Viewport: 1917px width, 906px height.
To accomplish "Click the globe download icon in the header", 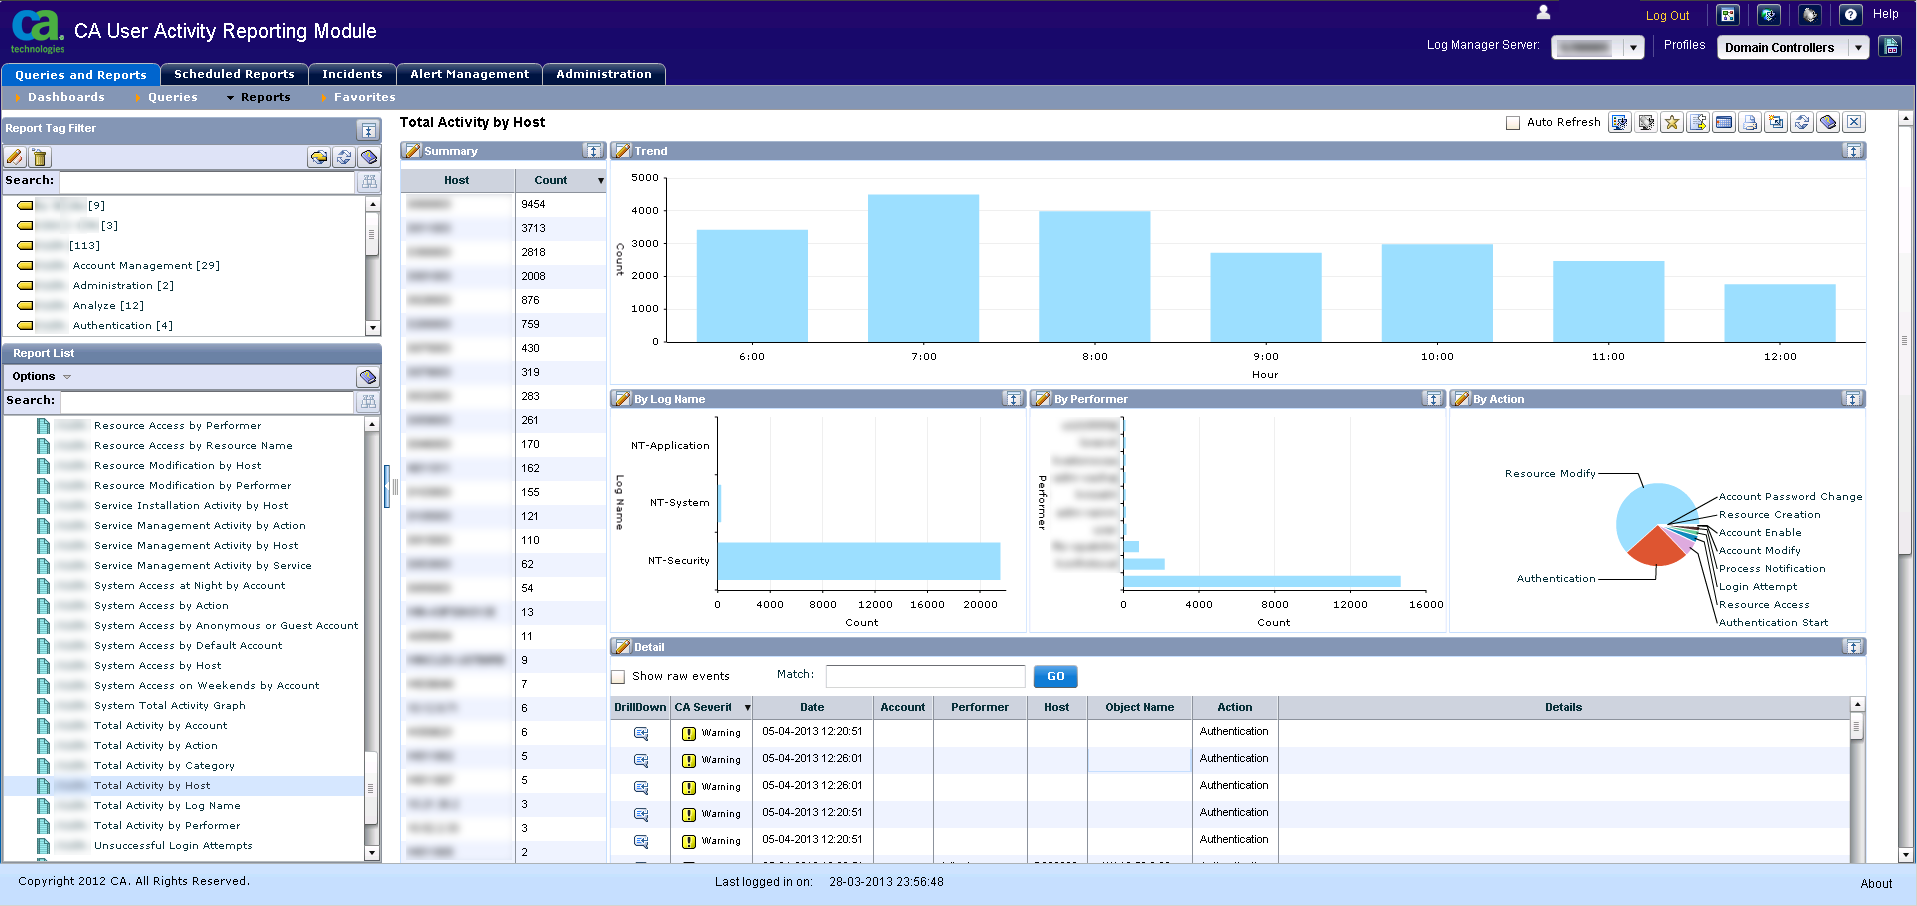I will 1769,15.
